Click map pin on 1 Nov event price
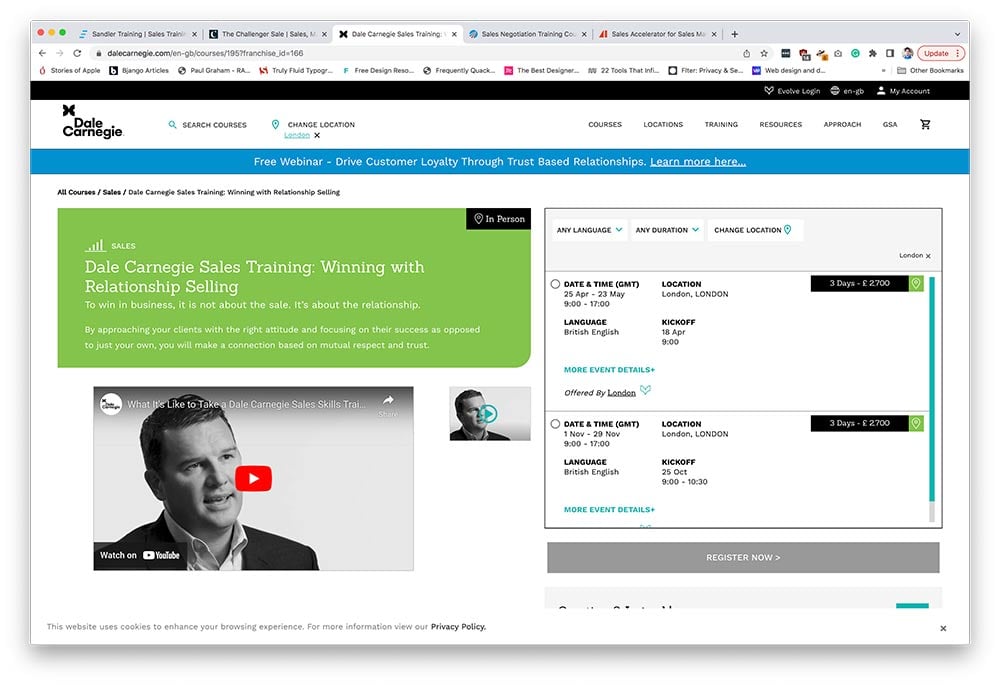This screenshot has height=685, width=1000. click(916, 423)
